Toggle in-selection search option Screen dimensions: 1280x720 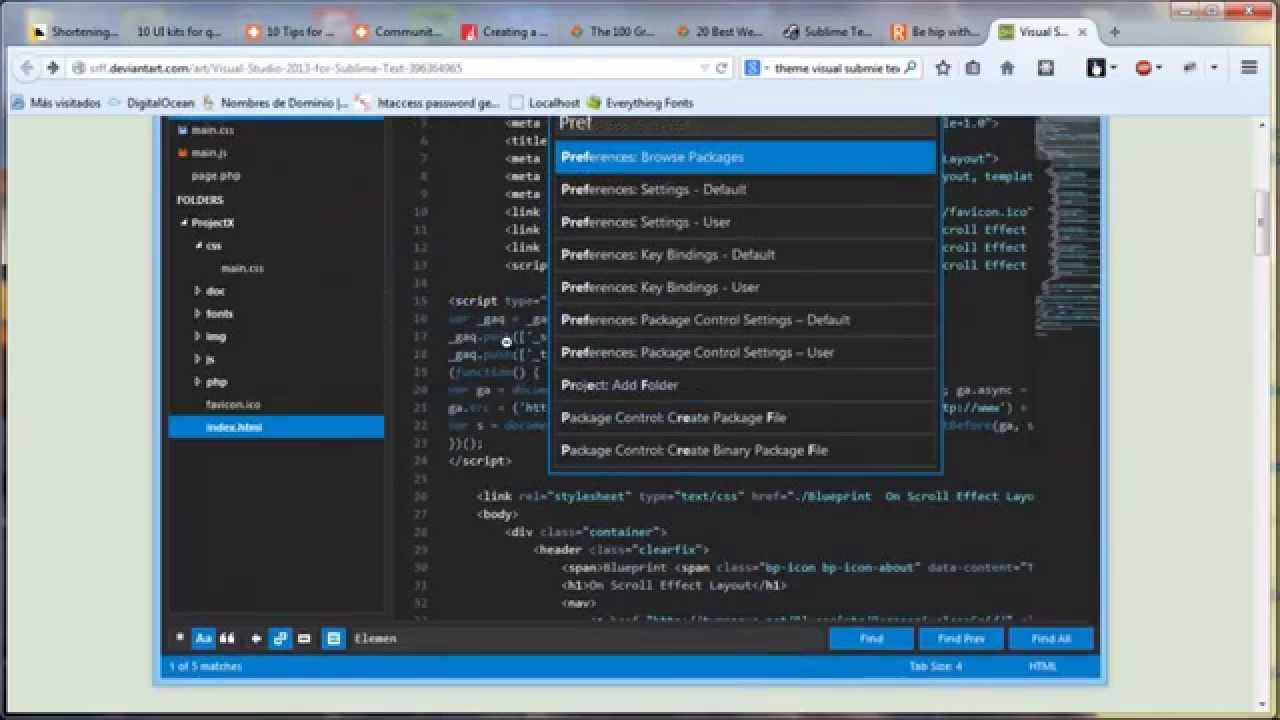304,638
